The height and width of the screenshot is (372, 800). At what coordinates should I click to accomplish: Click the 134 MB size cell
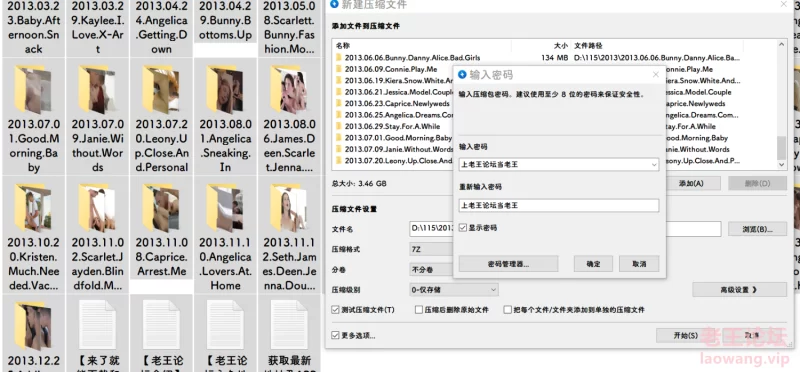pos(555,58)
